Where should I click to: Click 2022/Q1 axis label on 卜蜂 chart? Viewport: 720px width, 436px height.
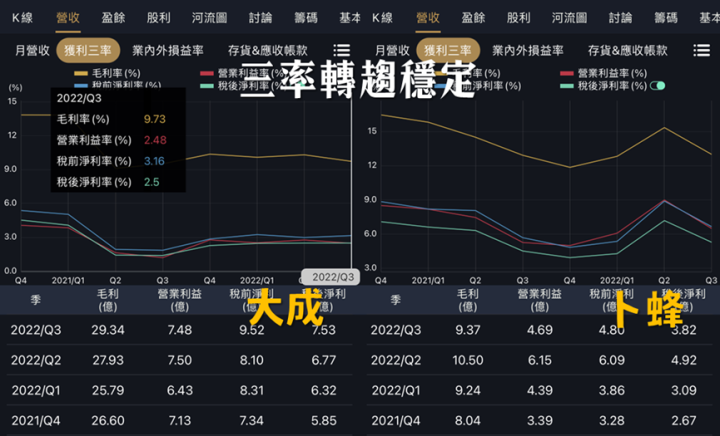click(x=617, y=280)
